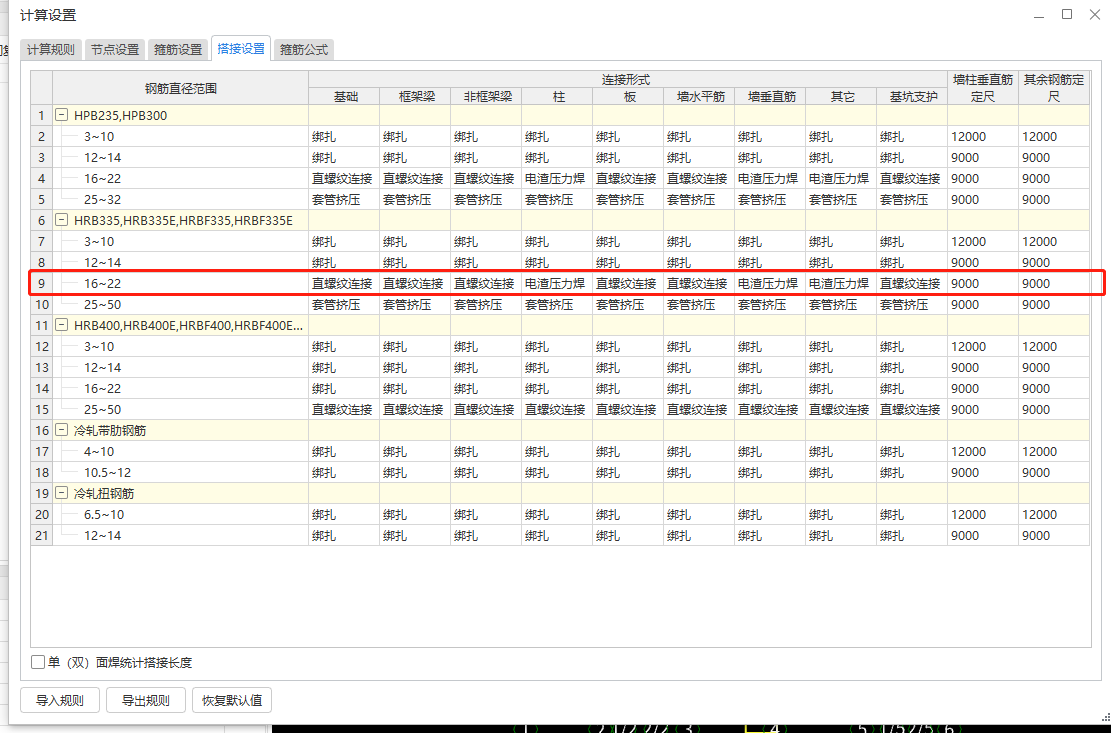Screen dimensions: 1111x733
Task: Click row header number 9
Action: point(42,283)
